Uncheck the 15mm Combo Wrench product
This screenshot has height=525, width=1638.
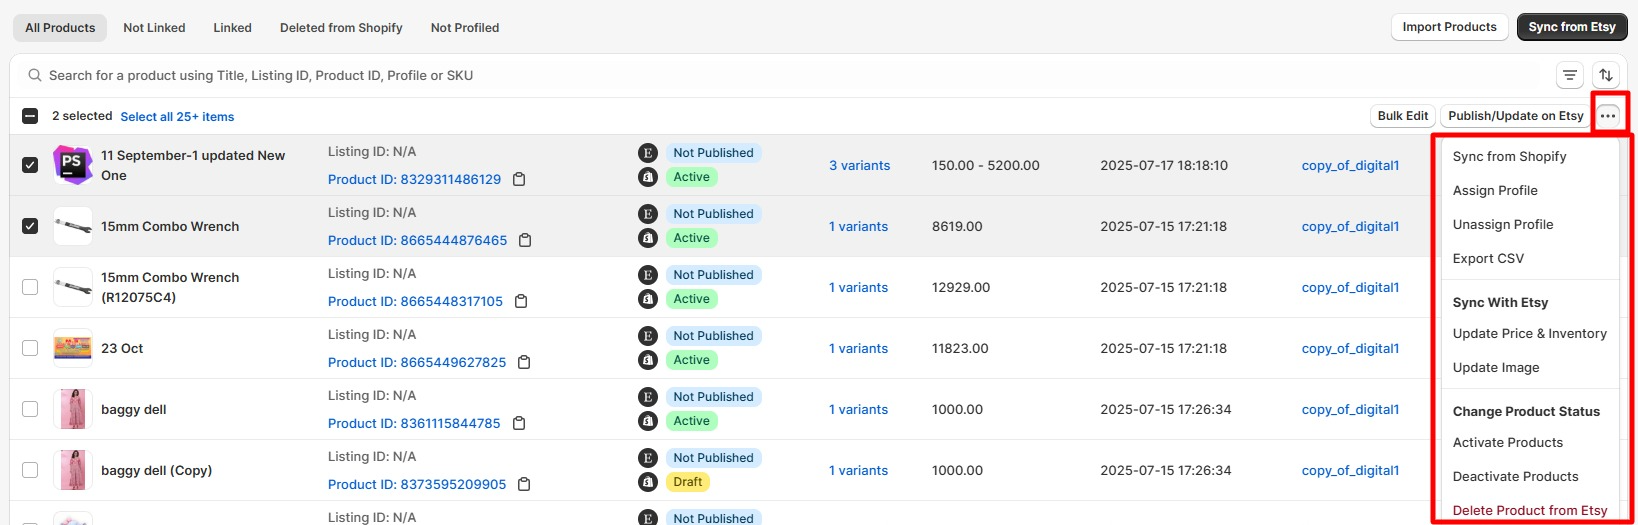(30, 226)
